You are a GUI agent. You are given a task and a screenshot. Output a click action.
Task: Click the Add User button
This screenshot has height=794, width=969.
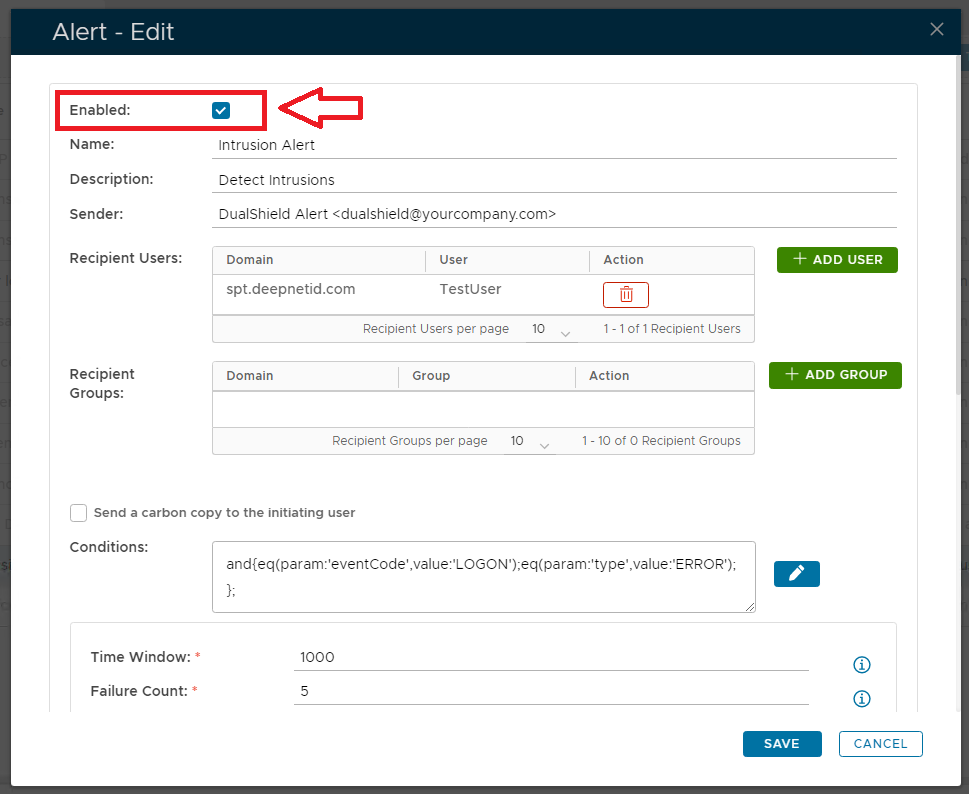pos(837,260)
